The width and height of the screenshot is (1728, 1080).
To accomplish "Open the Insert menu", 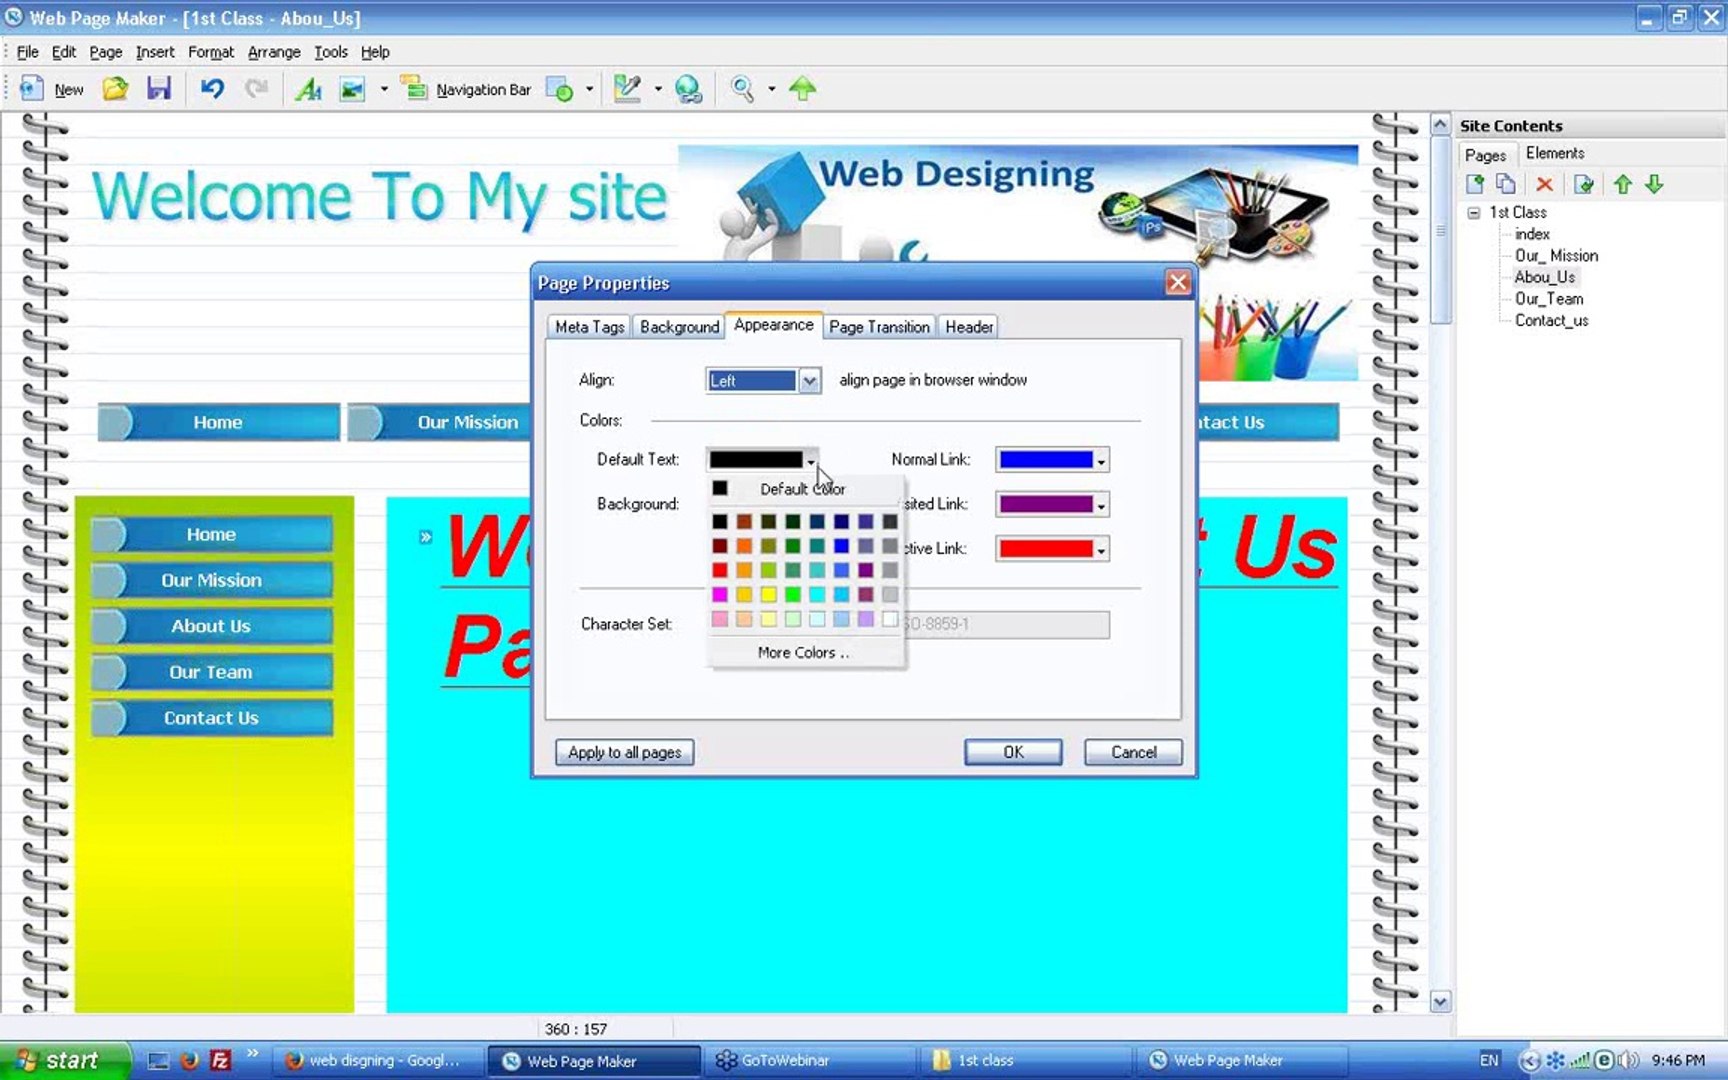I will pyautogui.click(x=155, y=52).
